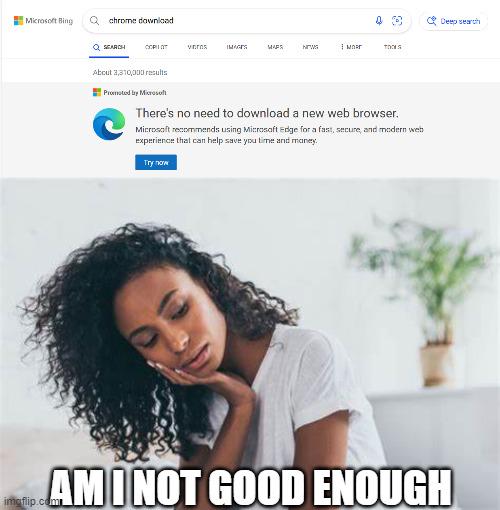Viewport: 500px width, 510px height.
Task: Click the Try now button
Action: (x=156, y=162)
